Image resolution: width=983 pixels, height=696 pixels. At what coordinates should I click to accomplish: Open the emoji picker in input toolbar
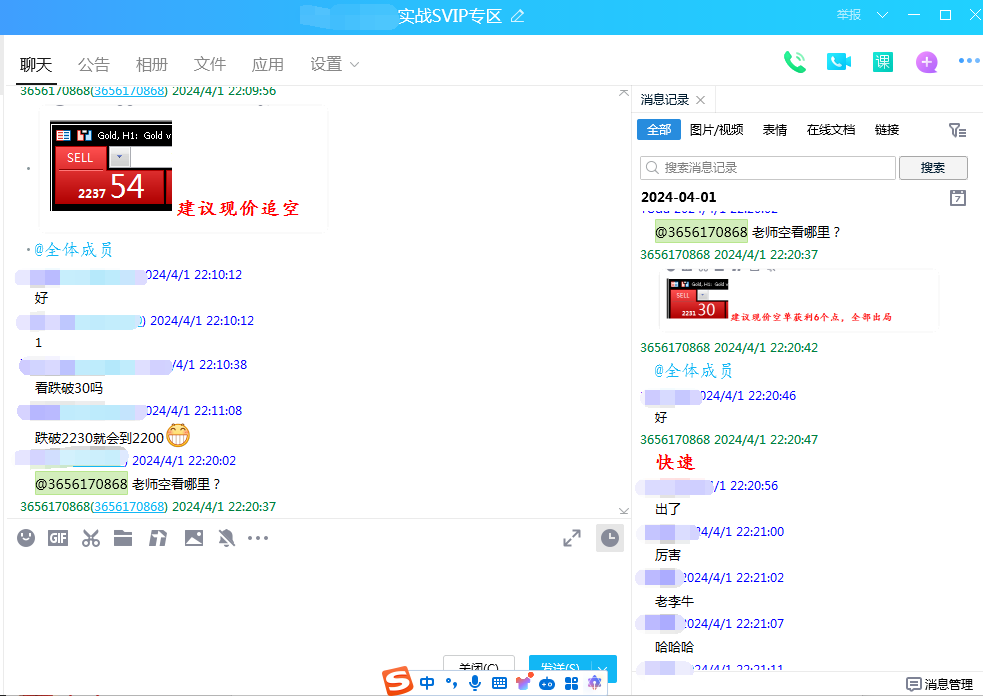[x=26, y=539]
